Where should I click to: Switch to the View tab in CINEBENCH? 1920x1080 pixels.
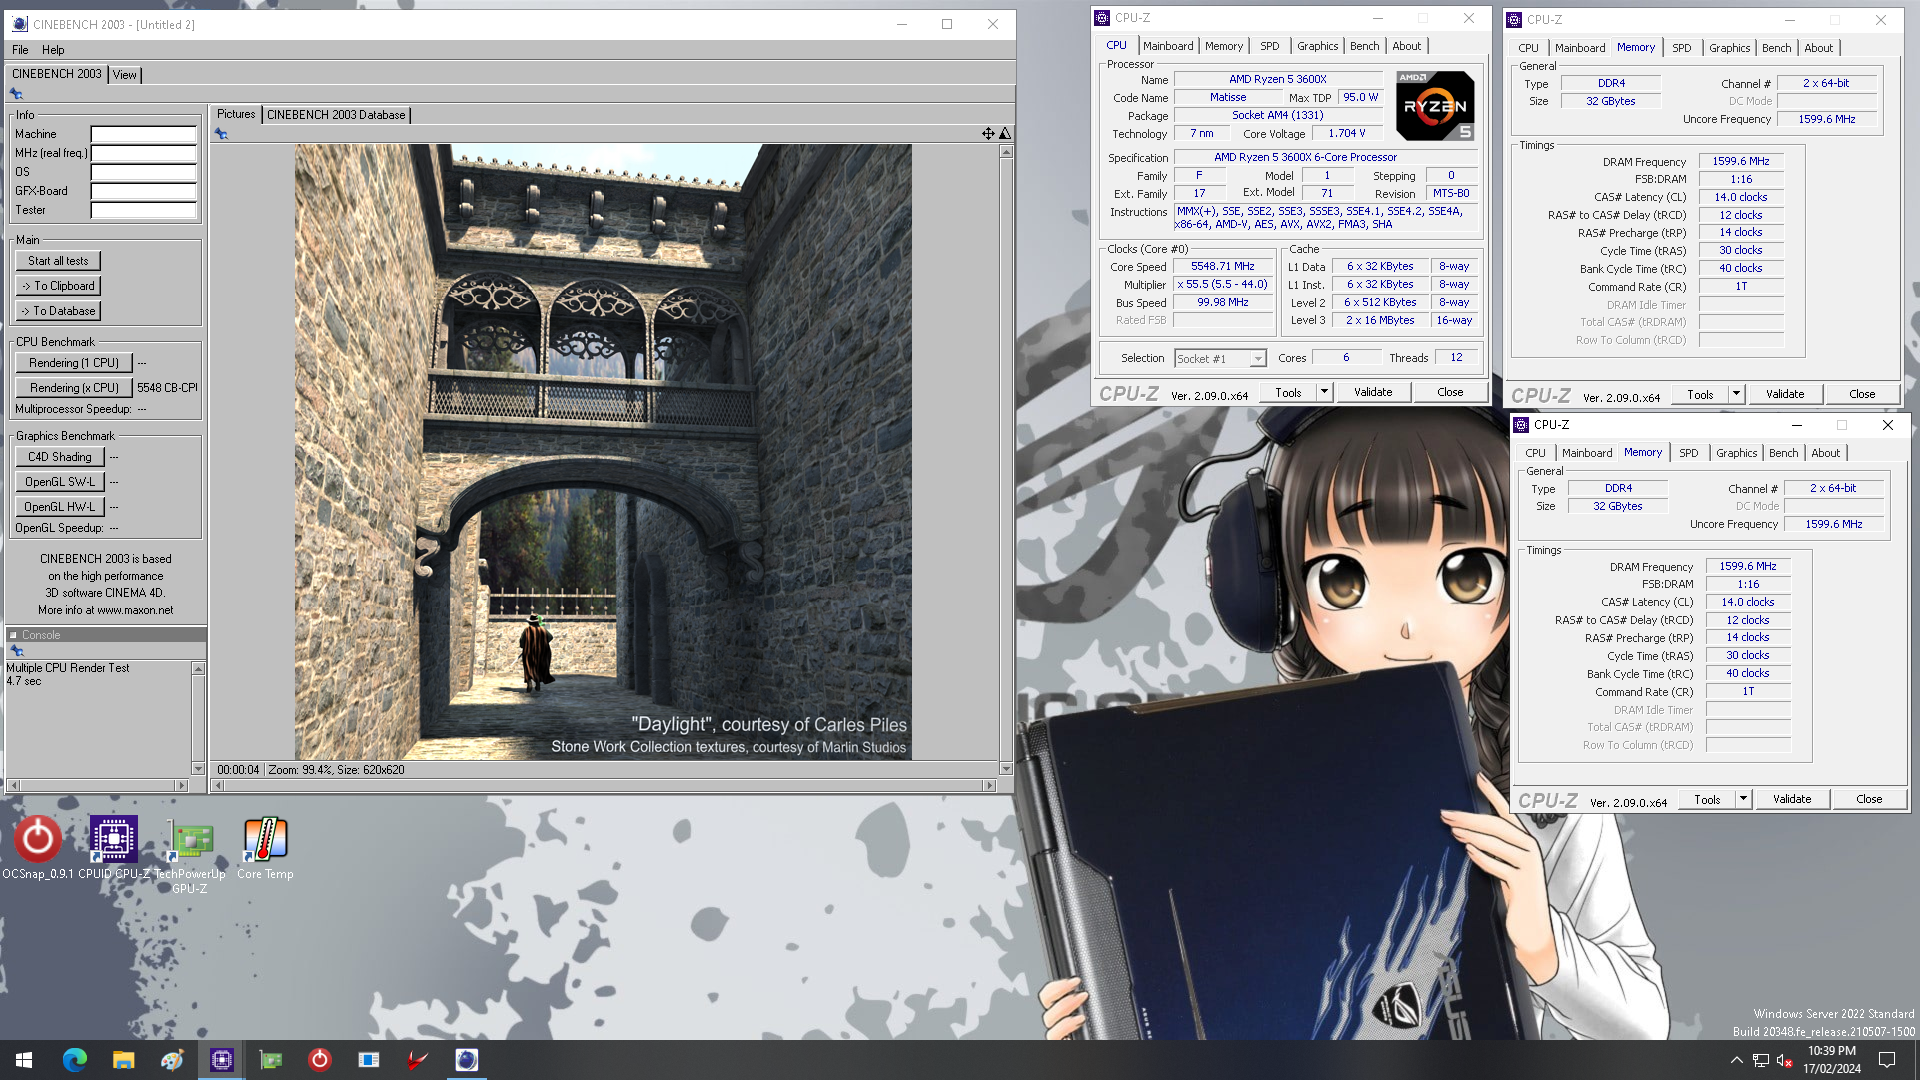(125, 75)
